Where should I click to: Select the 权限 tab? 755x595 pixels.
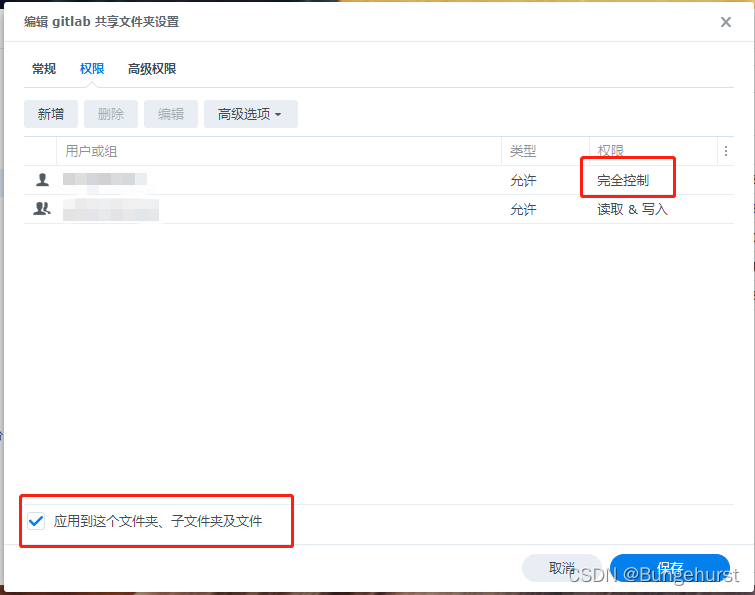(92, 69)
